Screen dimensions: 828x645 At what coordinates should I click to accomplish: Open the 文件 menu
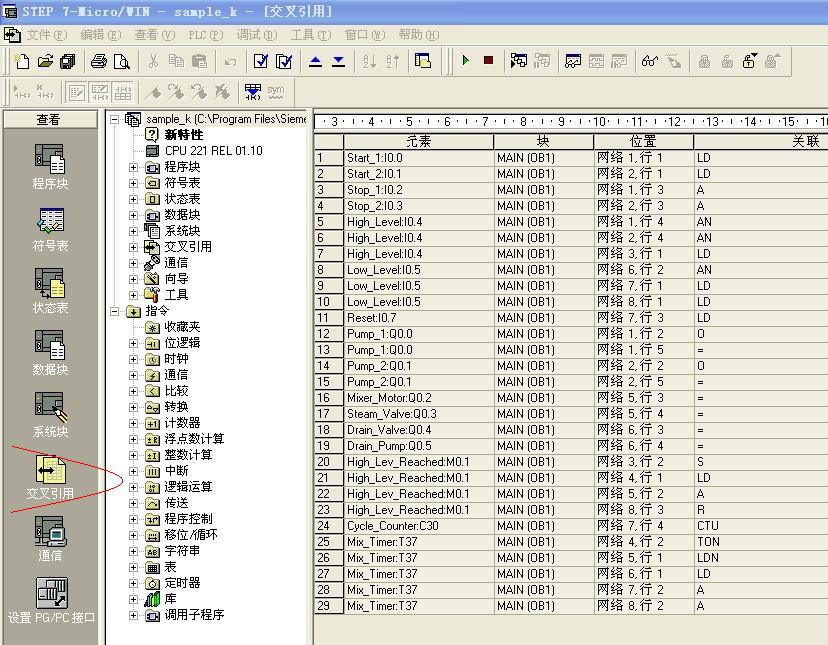point(46,34)
